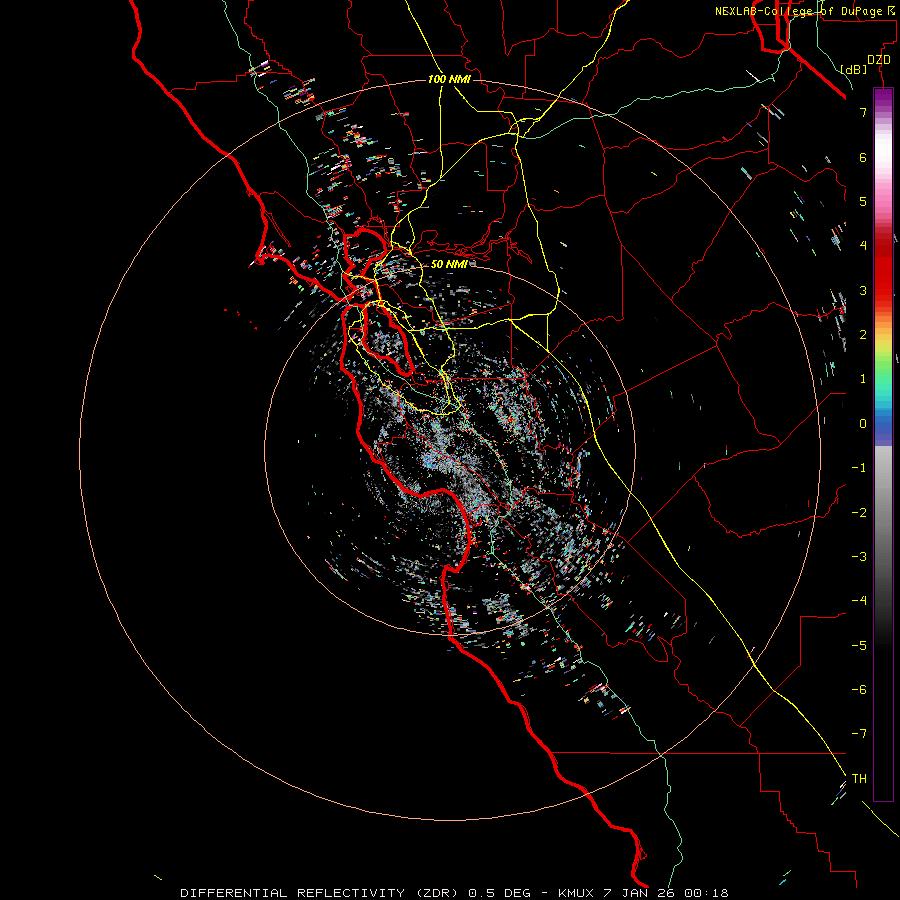Image resolution: width=900 pixels, height=900 pixels.
Task: Click the '4' value on color scale
Action: click(x=863, y=246)
